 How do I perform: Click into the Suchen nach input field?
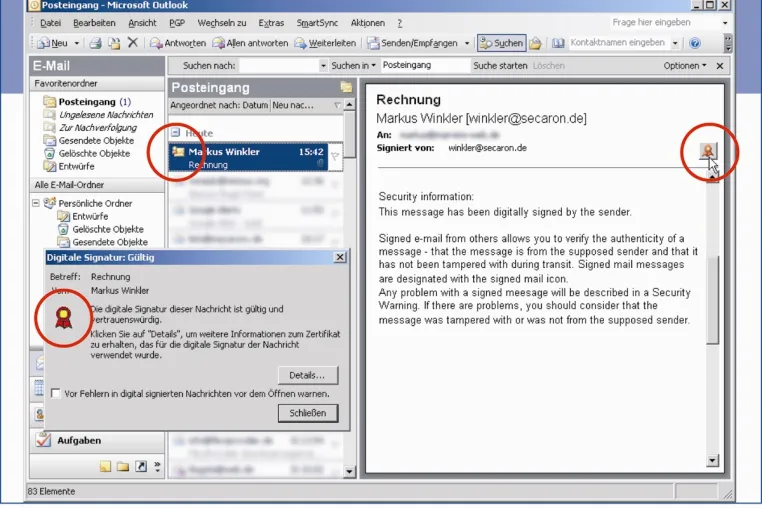(x=279, y=66)
